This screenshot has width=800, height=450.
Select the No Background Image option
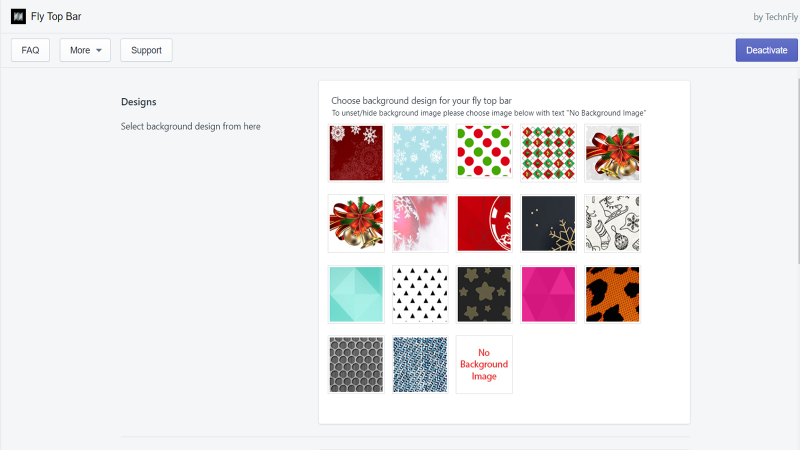click(484, 364)
